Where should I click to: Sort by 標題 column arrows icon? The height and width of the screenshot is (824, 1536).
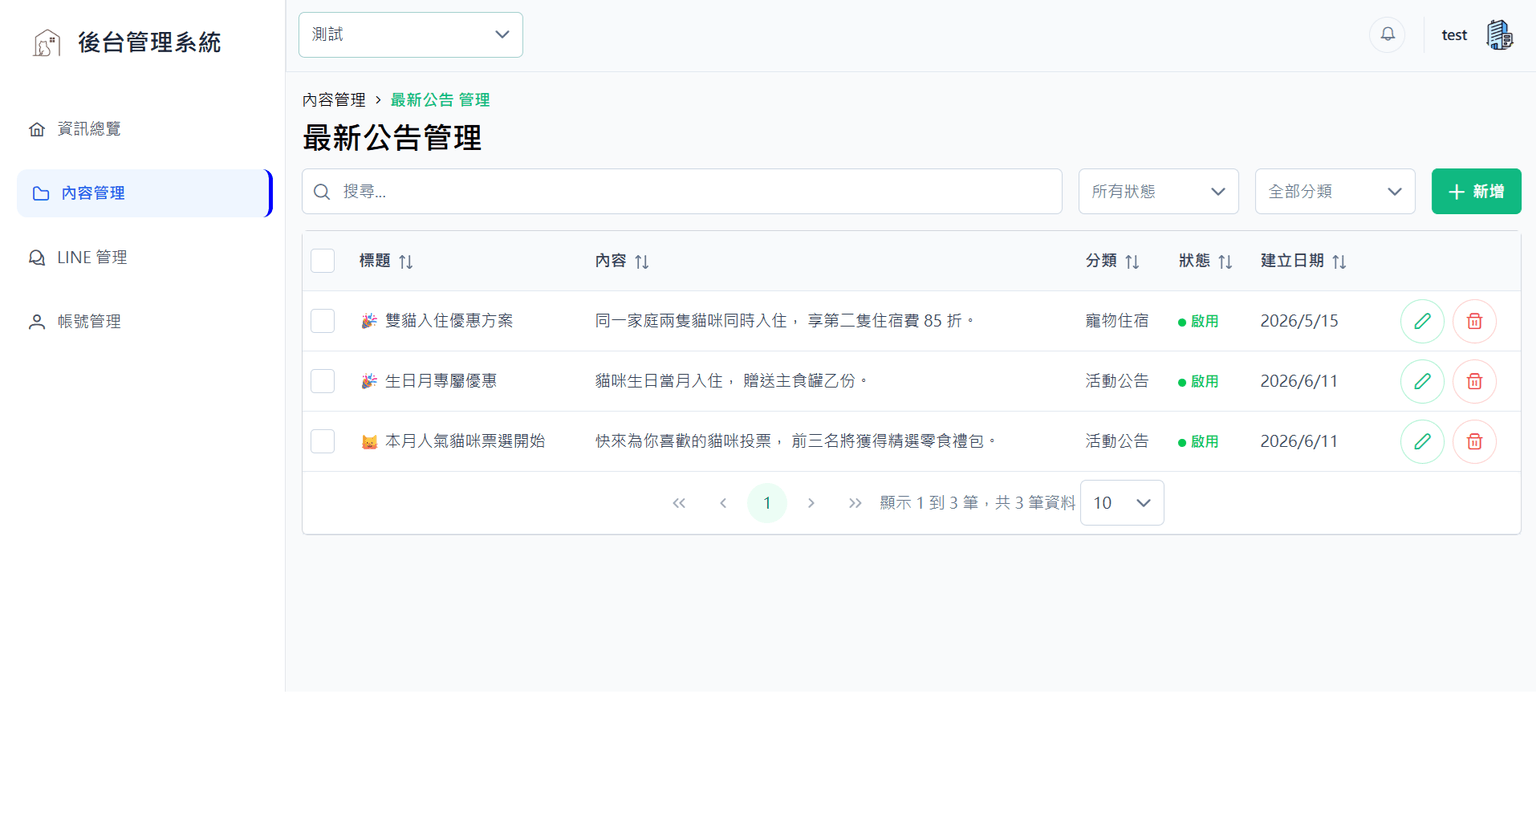tap(406, 262)
